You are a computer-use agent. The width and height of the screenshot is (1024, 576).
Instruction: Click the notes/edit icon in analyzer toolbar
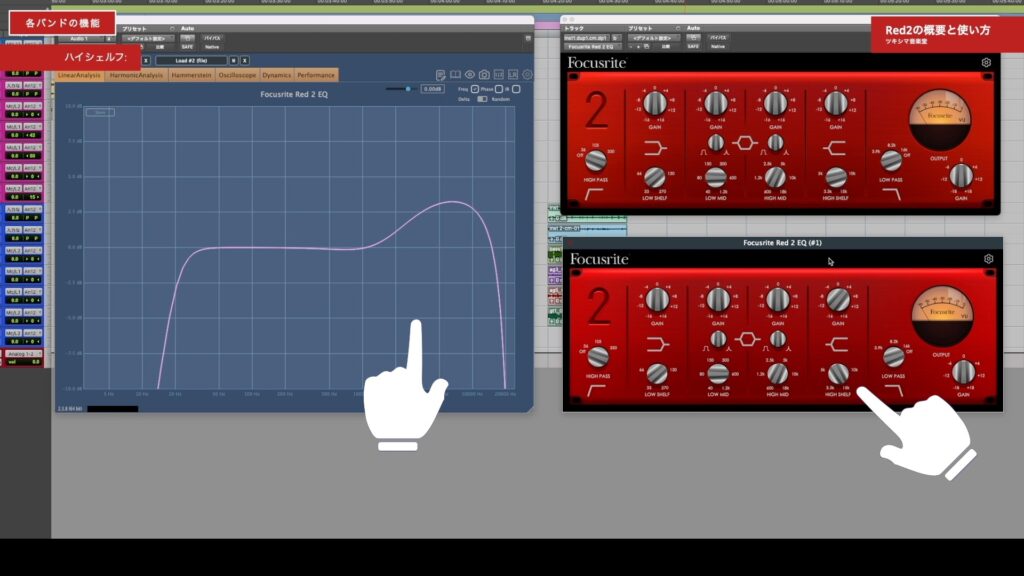441,75
